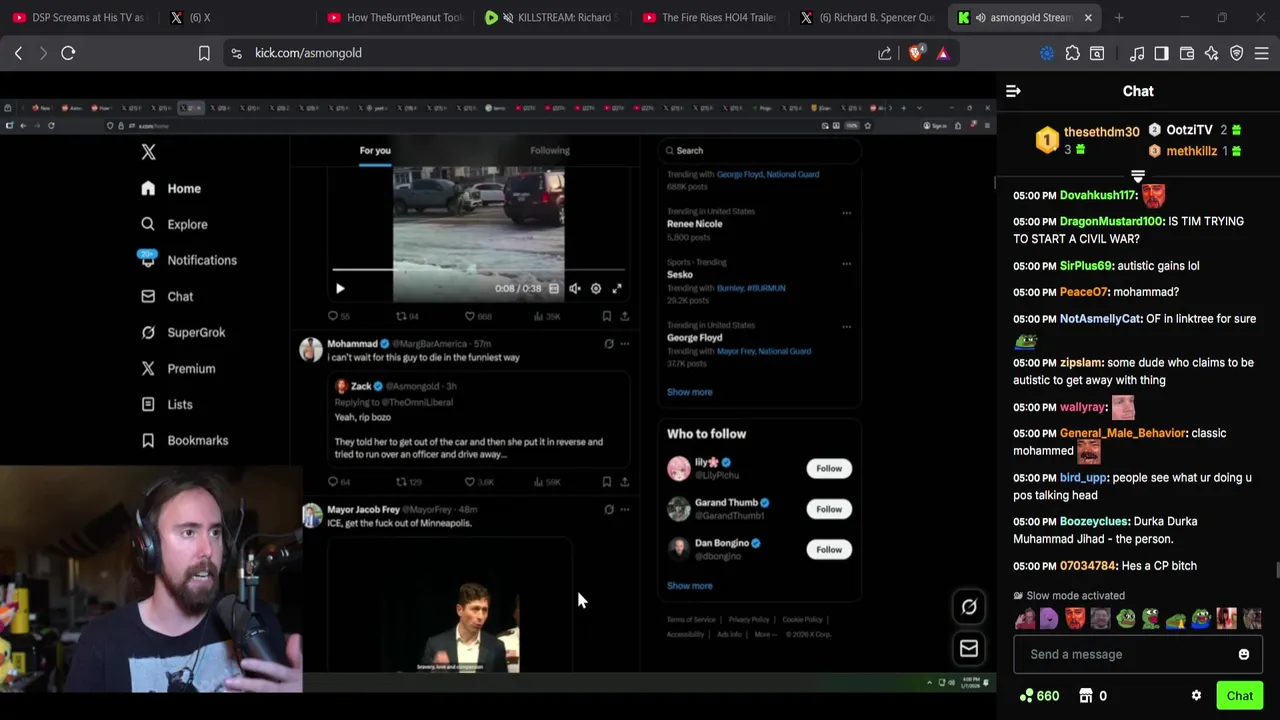
Task: Open Leo AI sparkle icon
Action: pos(1212,53)
